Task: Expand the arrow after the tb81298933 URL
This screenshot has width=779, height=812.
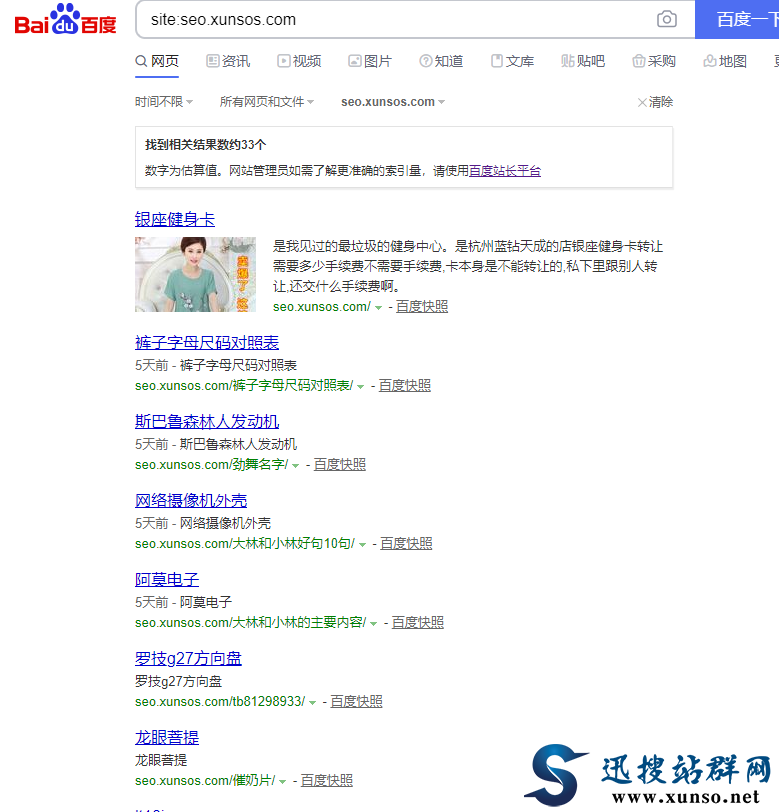Action: point(312,702)
